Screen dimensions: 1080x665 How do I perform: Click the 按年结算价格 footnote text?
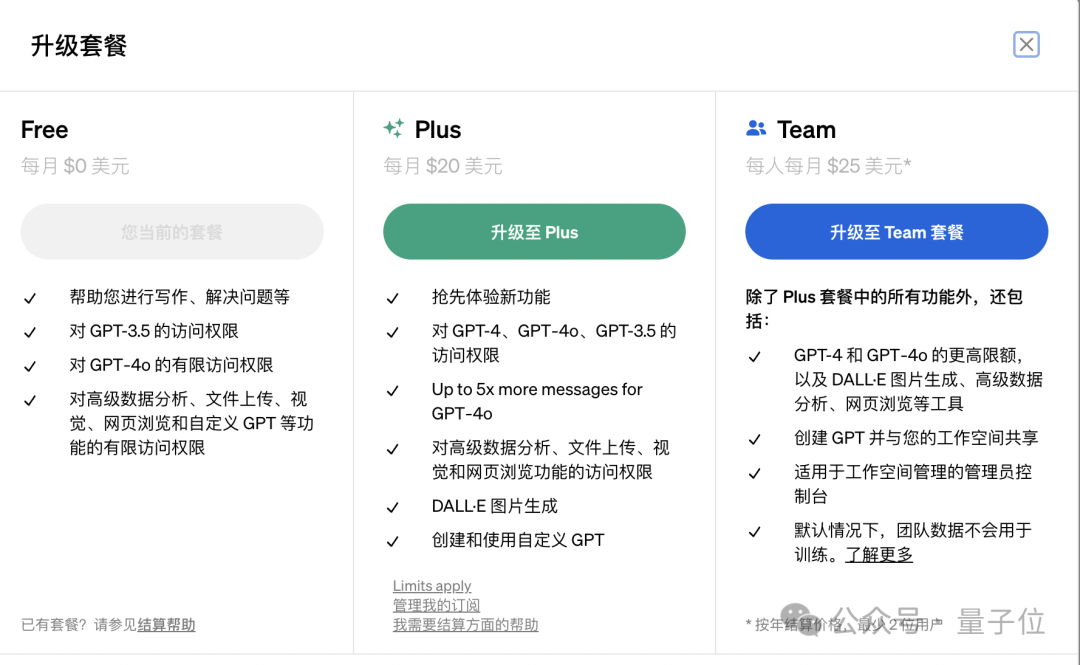tap(844, 624)
